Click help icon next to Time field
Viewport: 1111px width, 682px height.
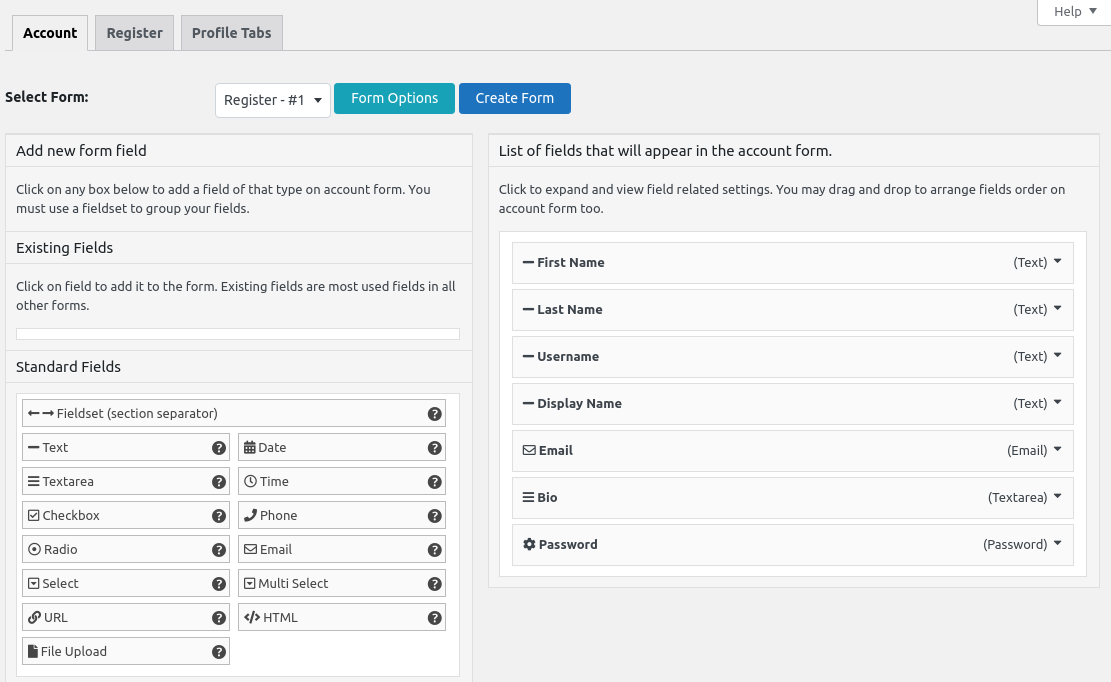[434, 482]
